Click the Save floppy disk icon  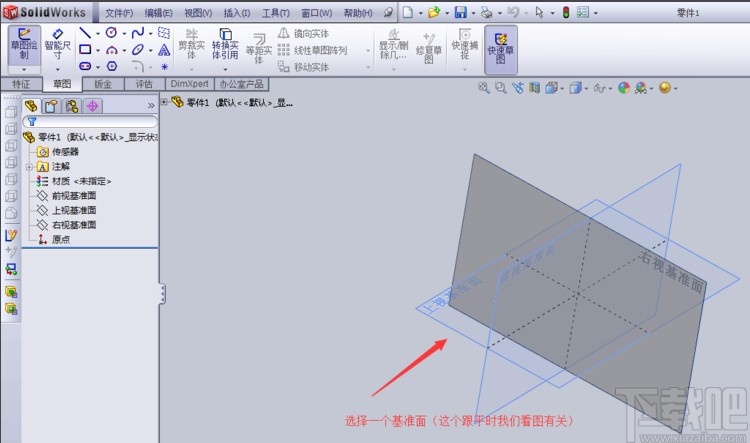tap(460, 12)
